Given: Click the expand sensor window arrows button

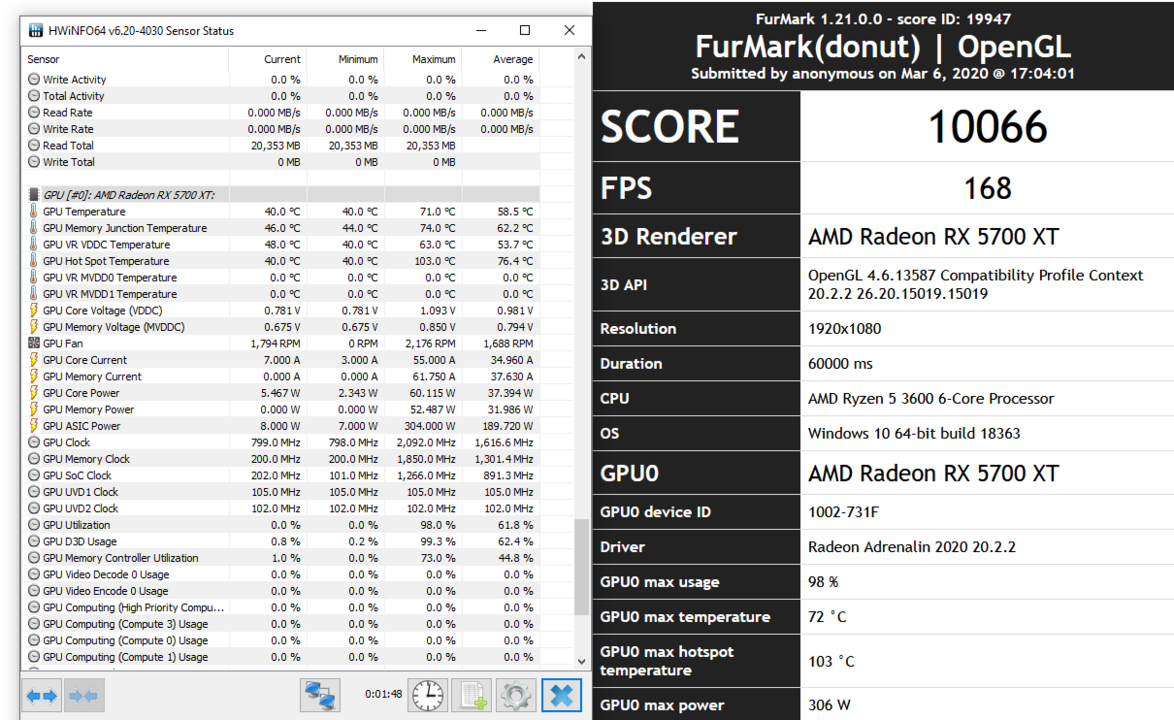Looking at the screenshot, I should click(x=41, y=696).
